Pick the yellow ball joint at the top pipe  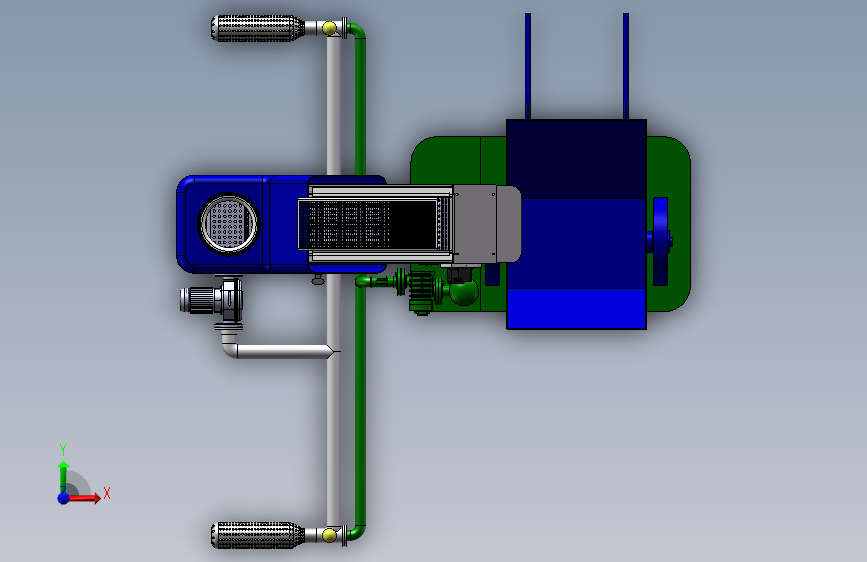coord(329,28)
